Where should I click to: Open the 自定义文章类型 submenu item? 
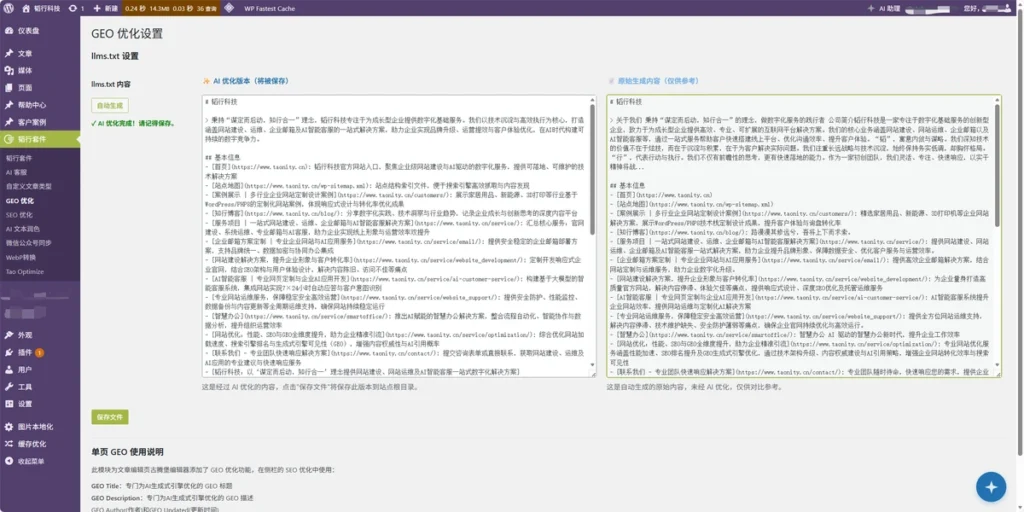point(29,186)
